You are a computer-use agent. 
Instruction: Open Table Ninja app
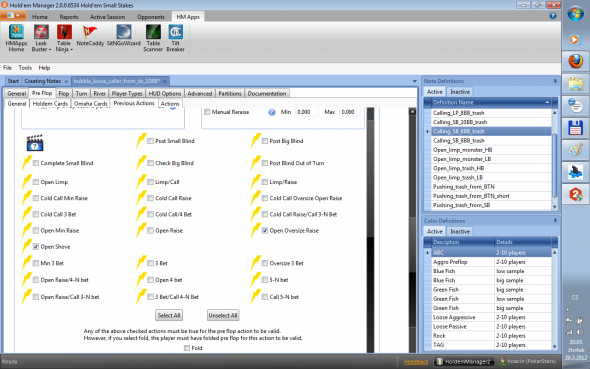coord(64,38)
